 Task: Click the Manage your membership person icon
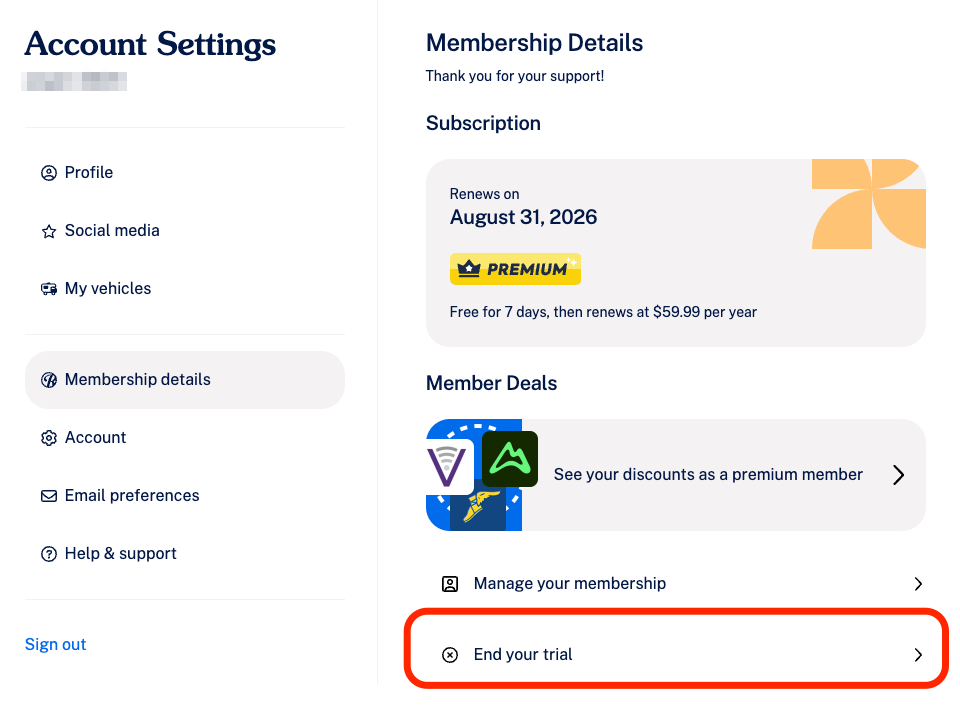coord(450,584)
